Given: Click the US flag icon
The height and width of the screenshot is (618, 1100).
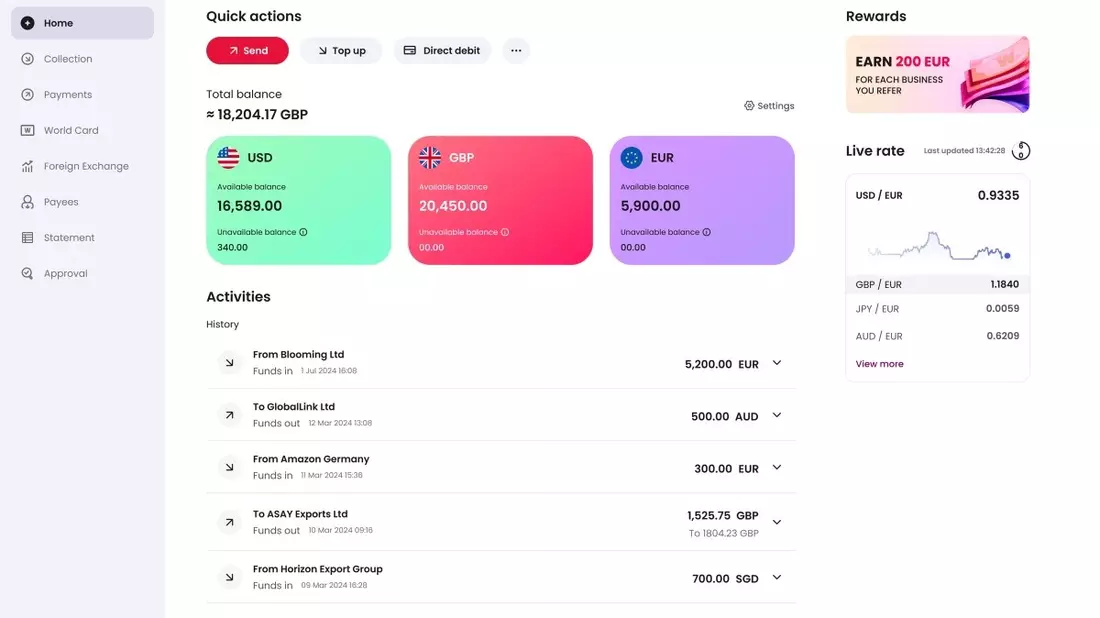Looking at the screenshot, I should tap(228, 158).
